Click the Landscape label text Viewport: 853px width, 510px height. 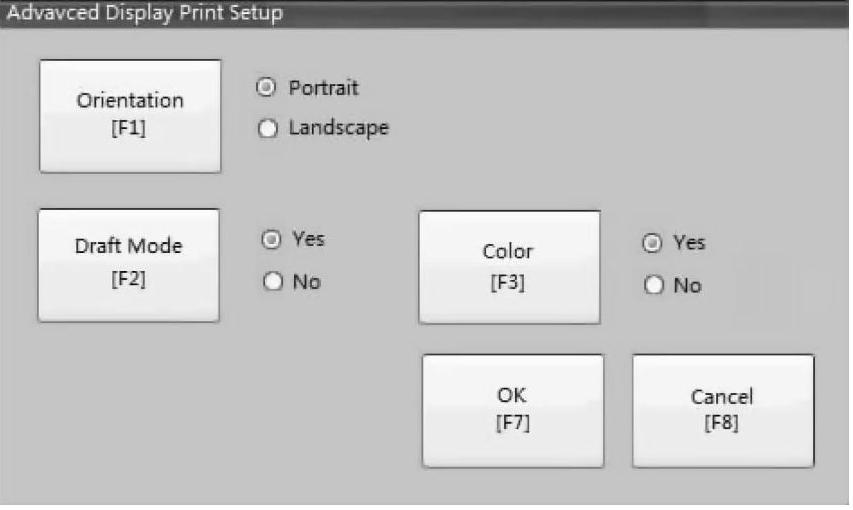(339, 128)
